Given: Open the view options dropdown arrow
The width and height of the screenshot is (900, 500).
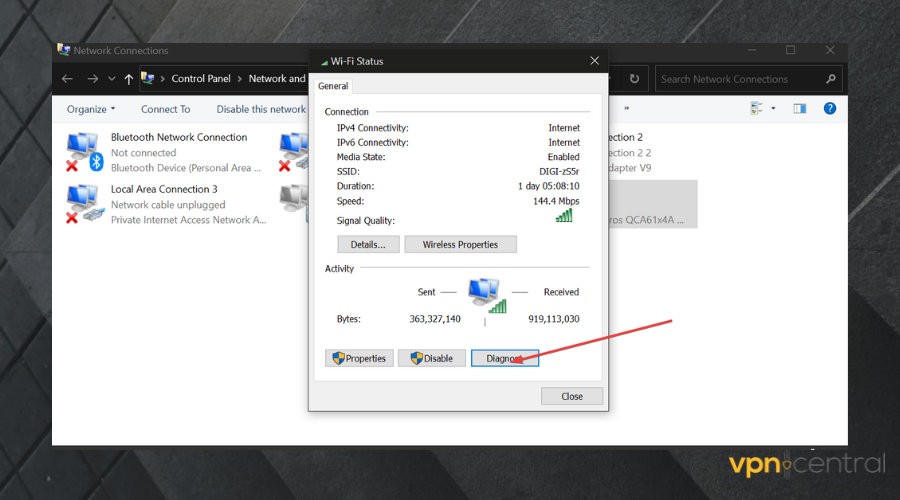Looking at the screenshot, I should click(x=773, y=109).
